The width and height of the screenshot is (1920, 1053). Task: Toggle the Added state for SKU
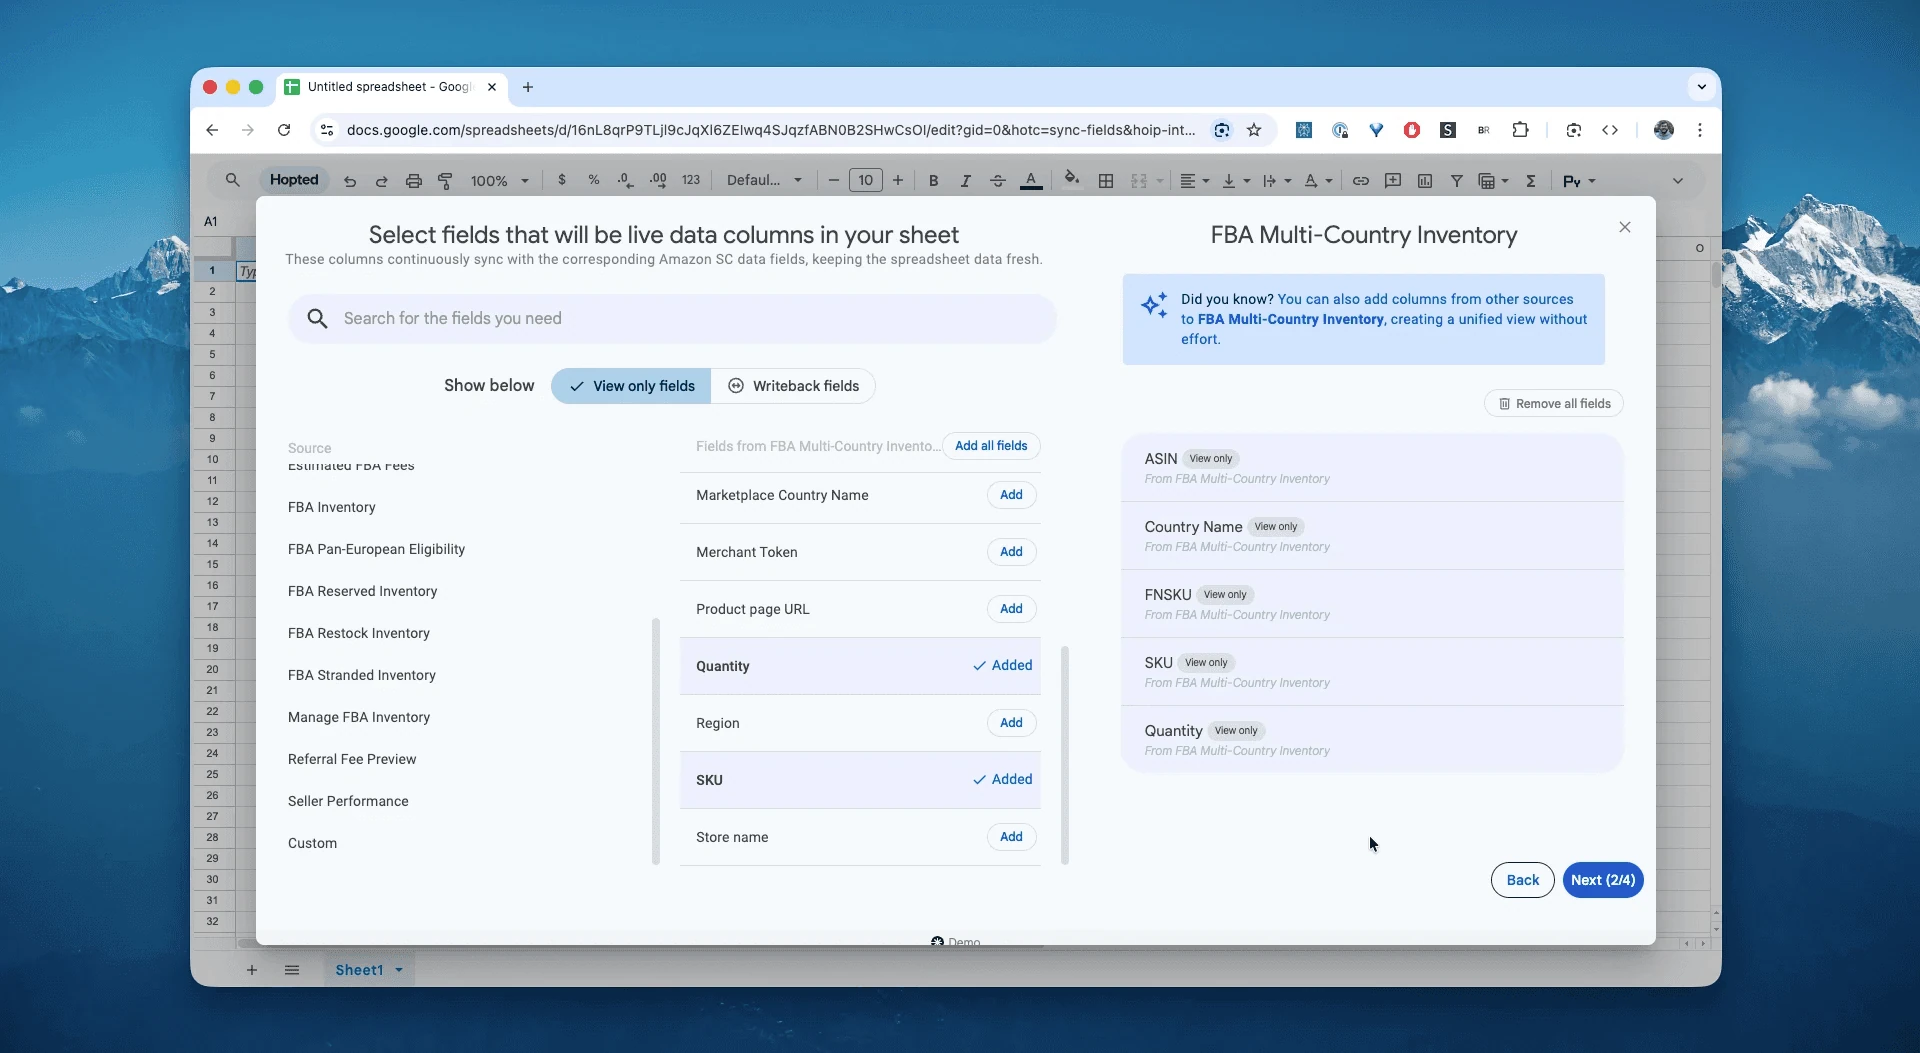click(x=1003, y=780)
